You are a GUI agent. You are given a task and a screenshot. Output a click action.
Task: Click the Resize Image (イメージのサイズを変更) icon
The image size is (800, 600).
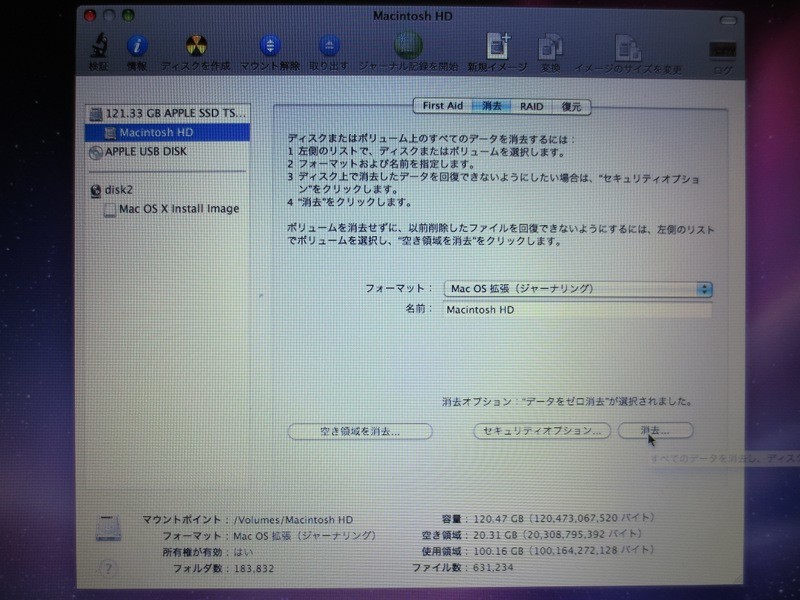pos(628,48)
